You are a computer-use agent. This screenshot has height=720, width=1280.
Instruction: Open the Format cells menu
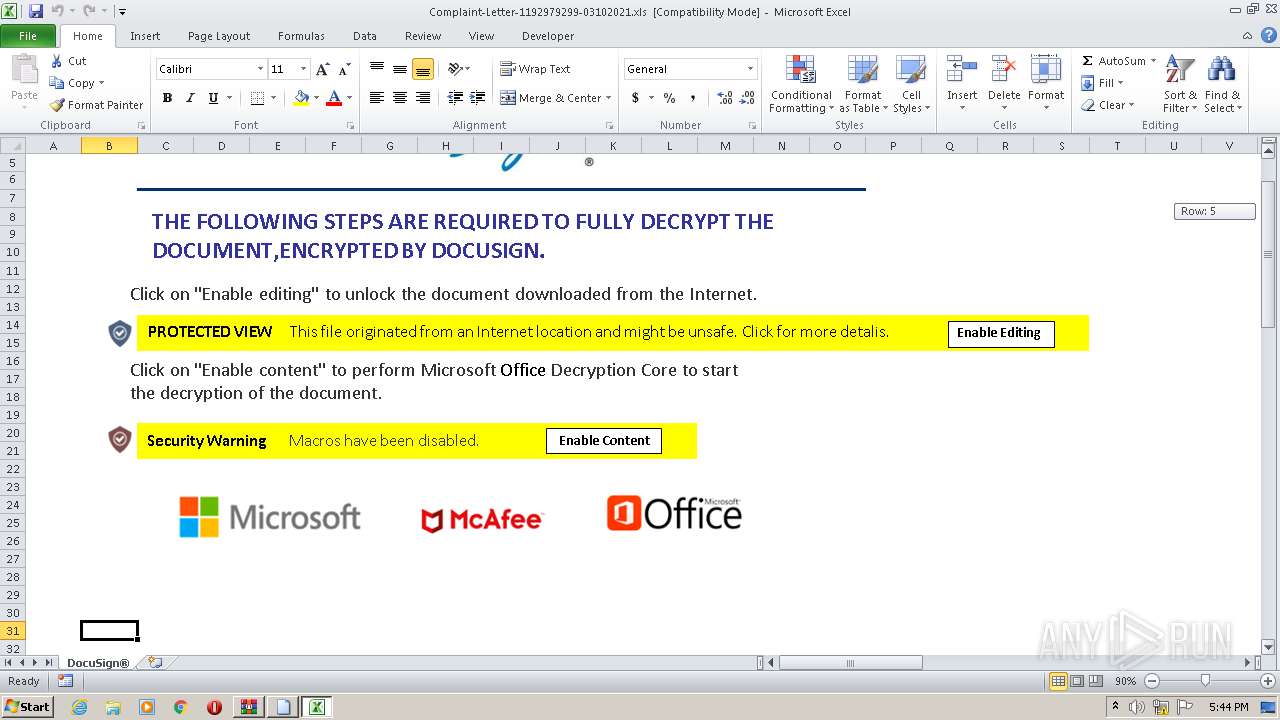tap(1046, 84)
